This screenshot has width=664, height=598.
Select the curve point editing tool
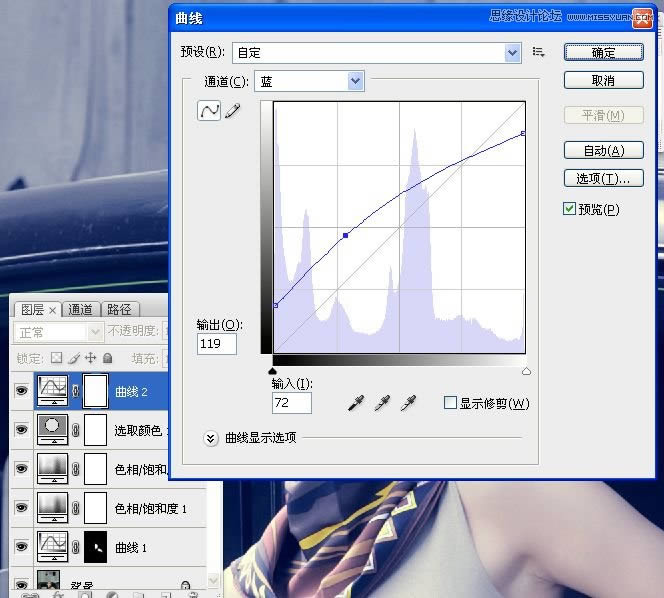point(209,111)
